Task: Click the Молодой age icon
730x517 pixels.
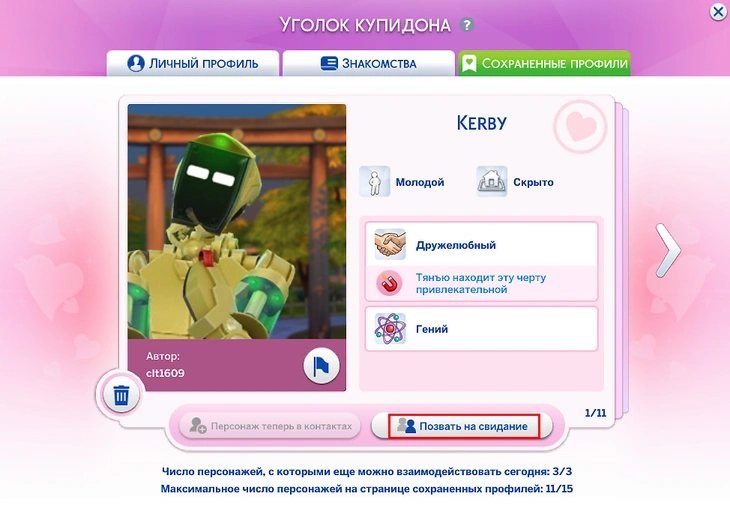Action: 375,182
